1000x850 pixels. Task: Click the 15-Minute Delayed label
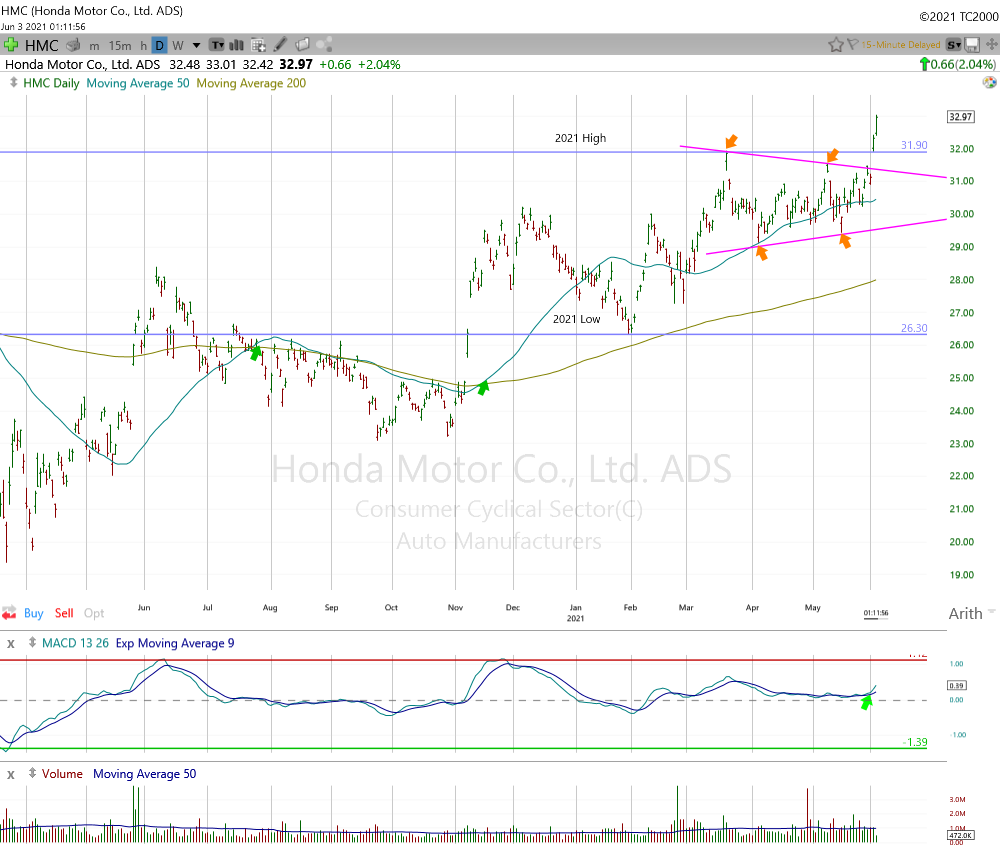click(901, 45)
